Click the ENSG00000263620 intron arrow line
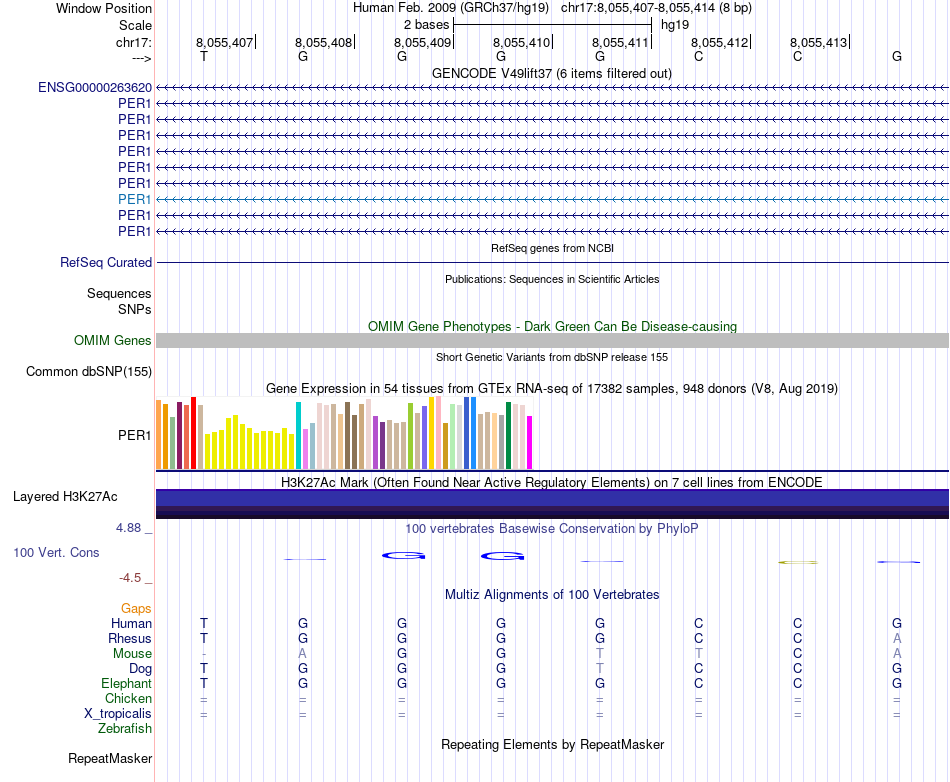Screen dimensions: 950x782 coord(552,87)
